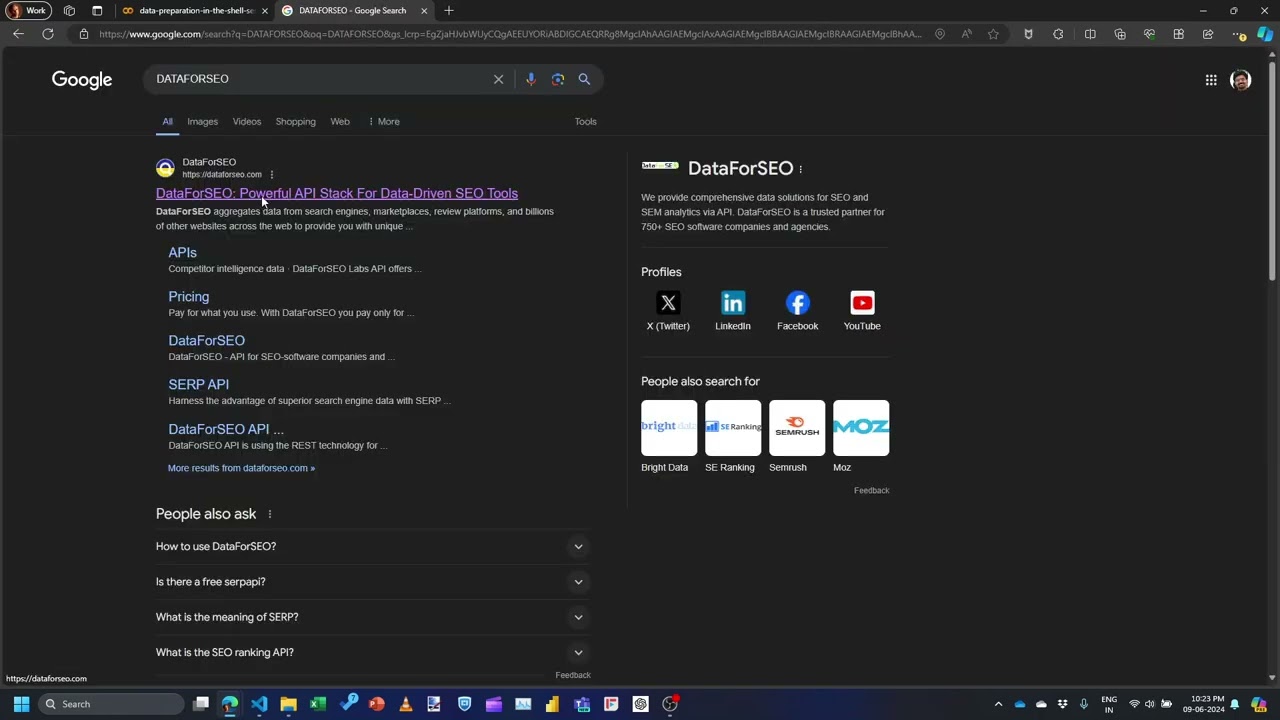
Task: Reload the current page
Action: 47,34
